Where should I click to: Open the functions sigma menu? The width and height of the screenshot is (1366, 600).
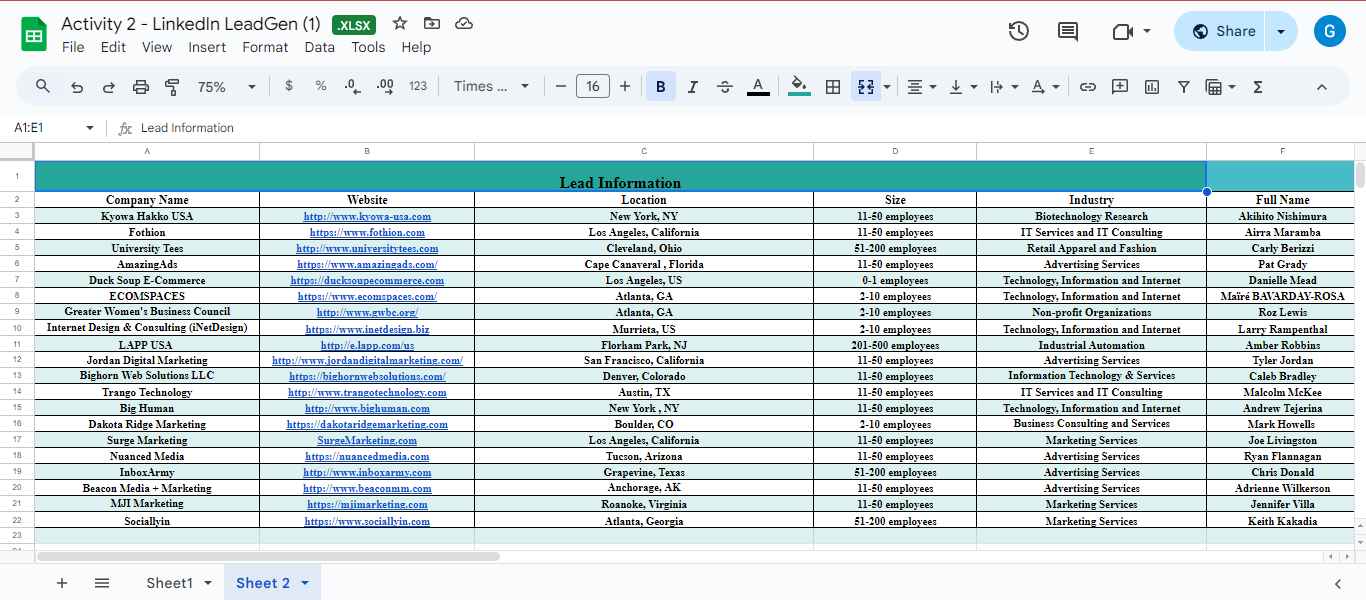point(1258,87)
